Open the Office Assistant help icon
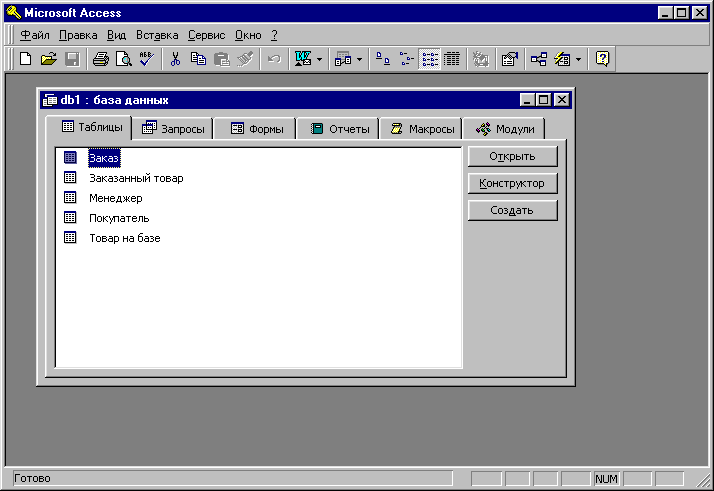Screen dimensions: 714x491 (x=602, y=59)
